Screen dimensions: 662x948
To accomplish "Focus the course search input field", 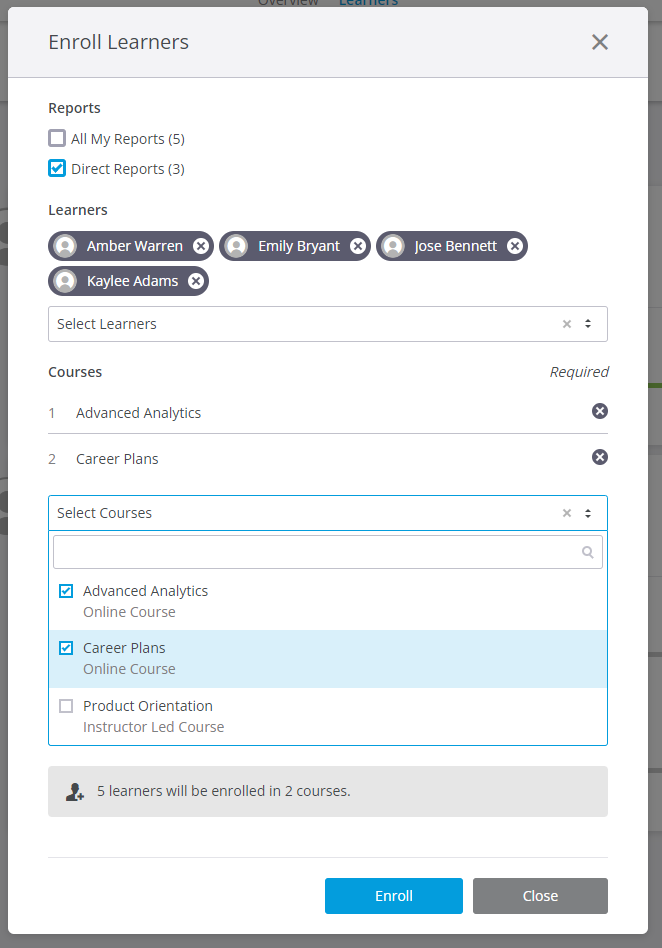I will (328, 552).
